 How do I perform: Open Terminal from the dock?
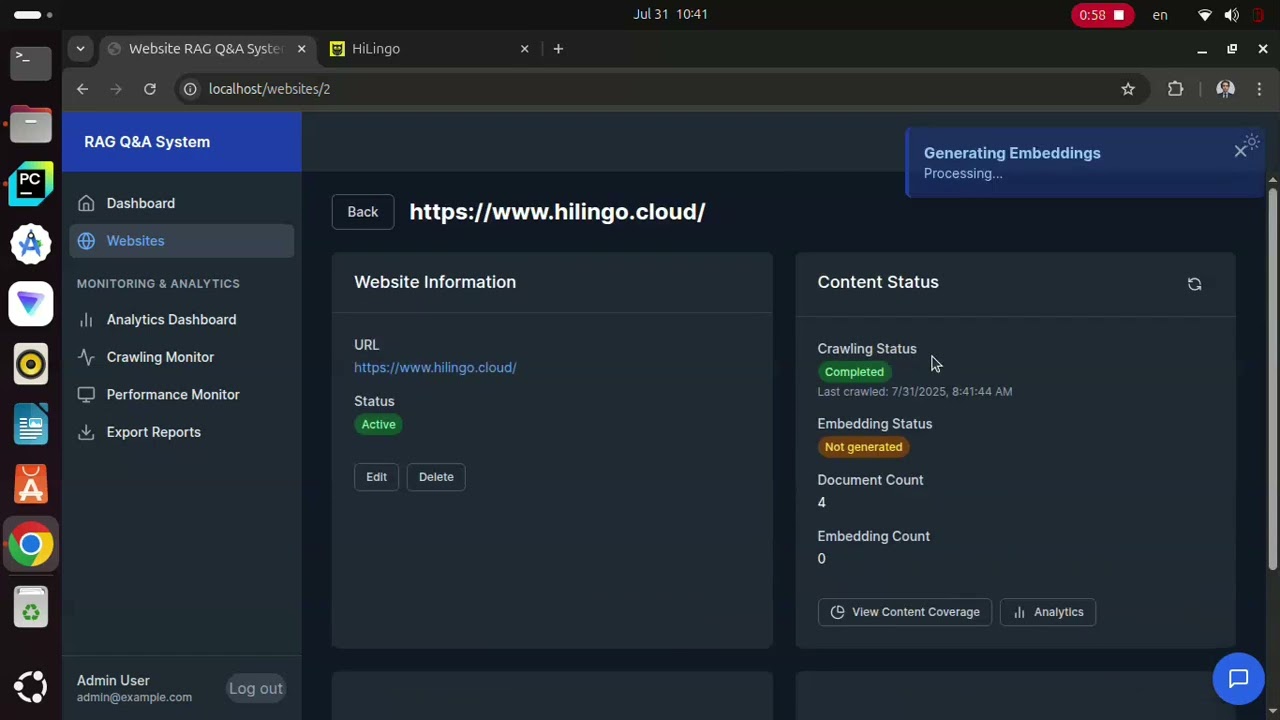(31, 62)
